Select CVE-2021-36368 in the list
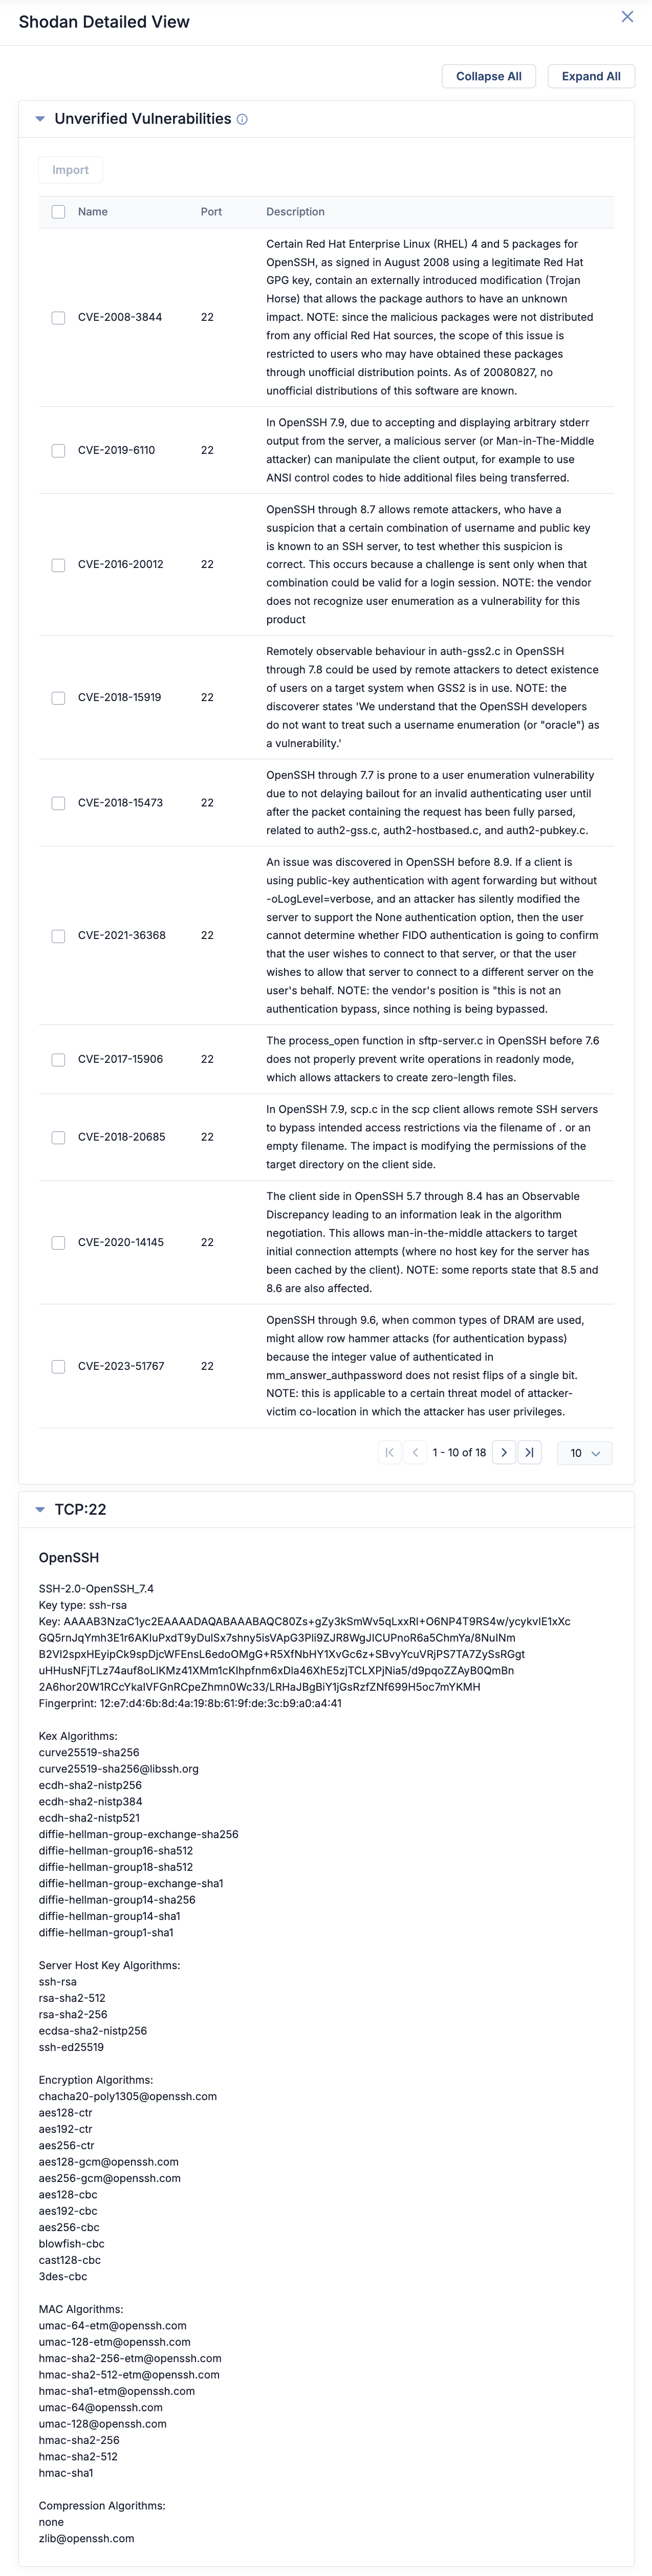Image resolution: width=652 pixels, height=2576 pixels. (x=57, y=935)
